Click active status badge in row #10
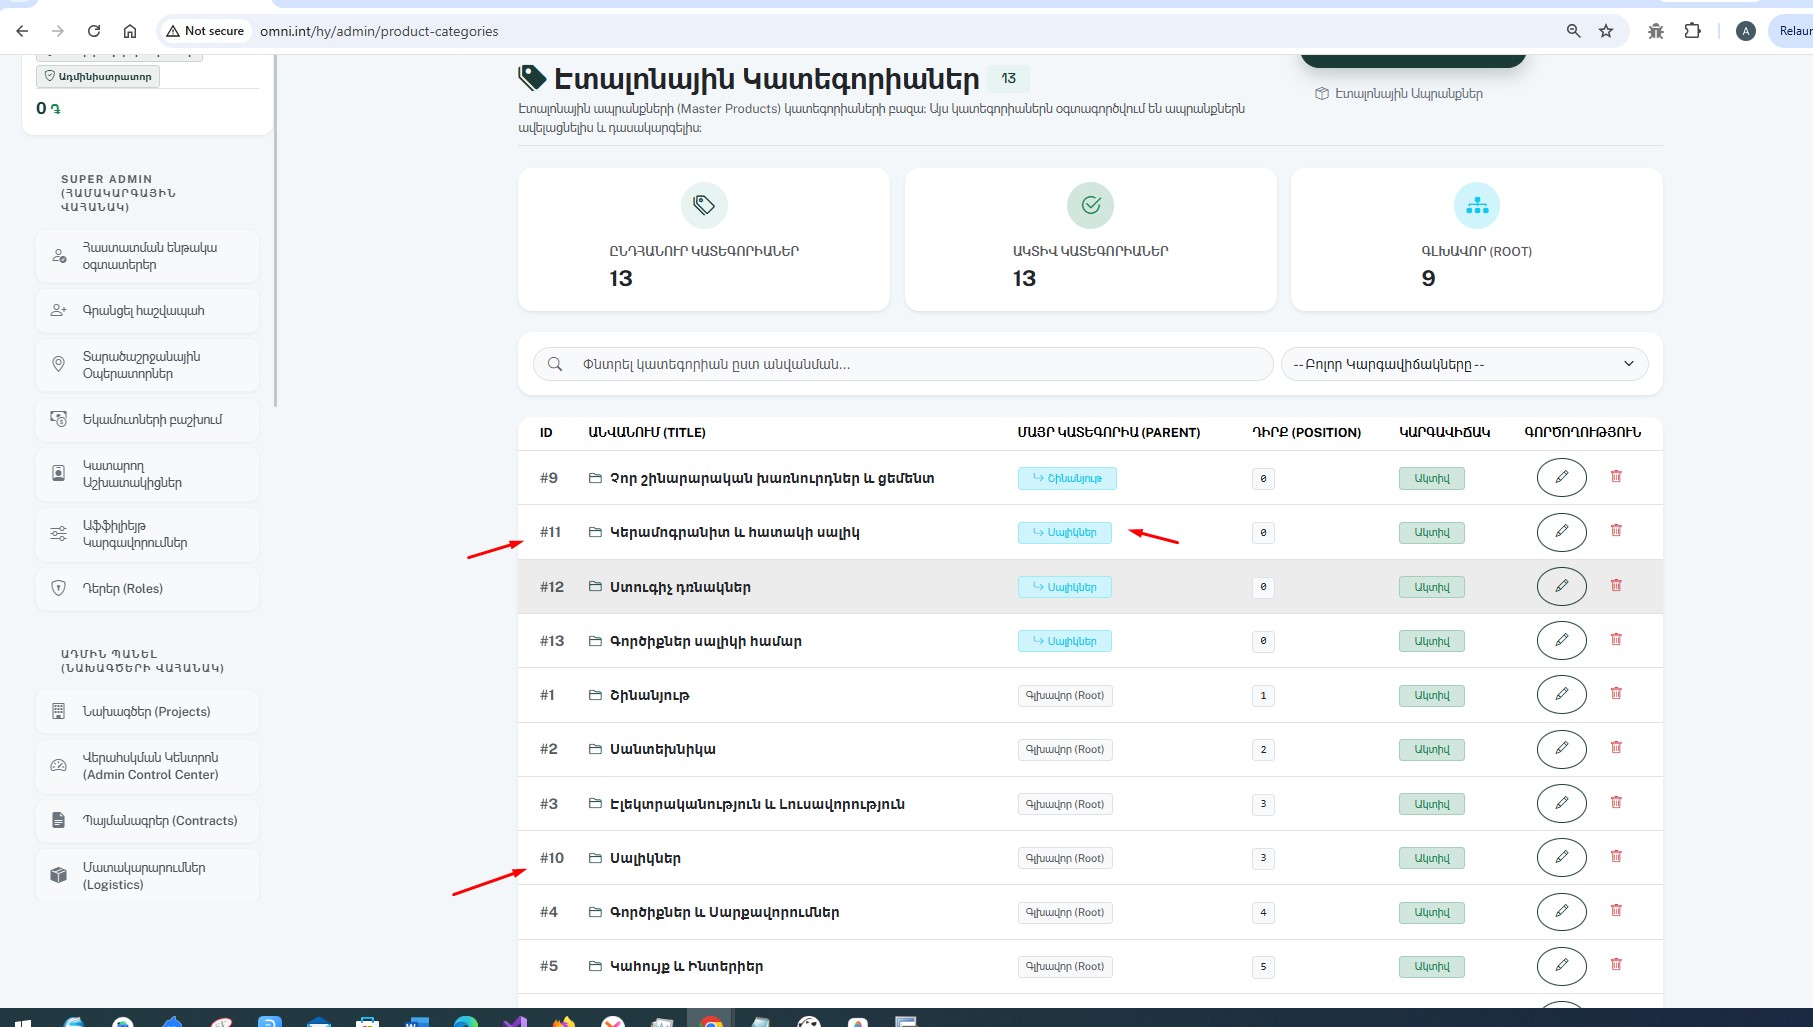This screenshot has height=1027, width=1813. pyautogui.click(x=1431, y=858)
